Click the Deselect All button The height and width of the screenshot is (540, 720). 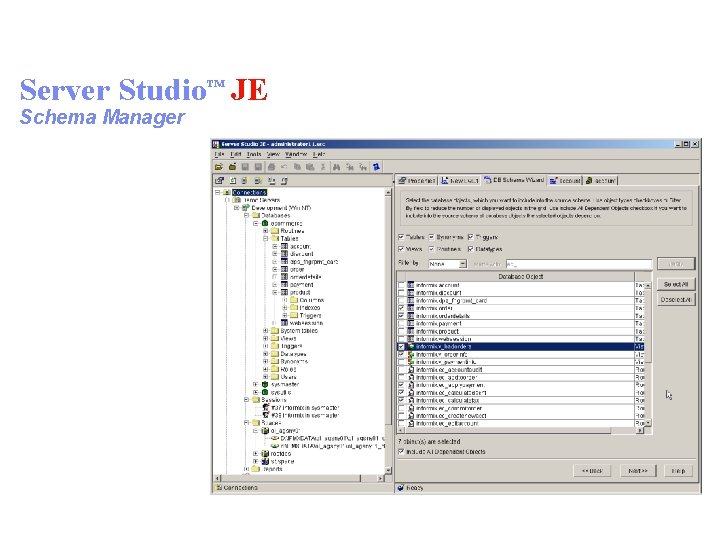[x=676, y=300]
